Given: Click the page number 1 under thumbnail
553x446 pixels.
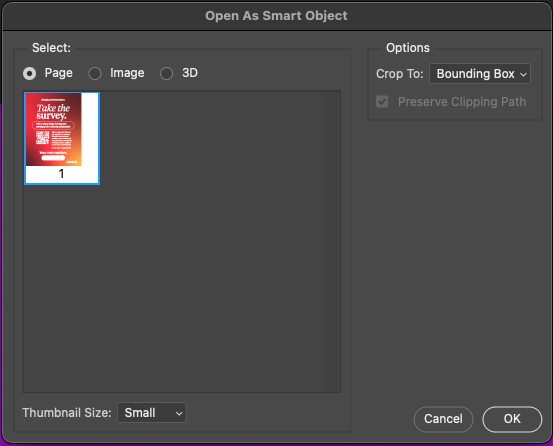Looking at the screenshot, I should click(x=61, y=173).
